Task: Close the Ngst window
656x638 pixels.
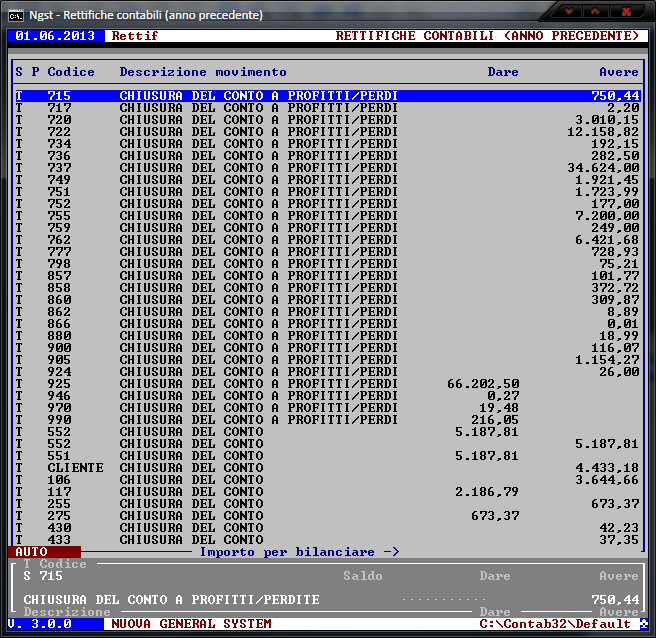Action: [x=627, y=12]
